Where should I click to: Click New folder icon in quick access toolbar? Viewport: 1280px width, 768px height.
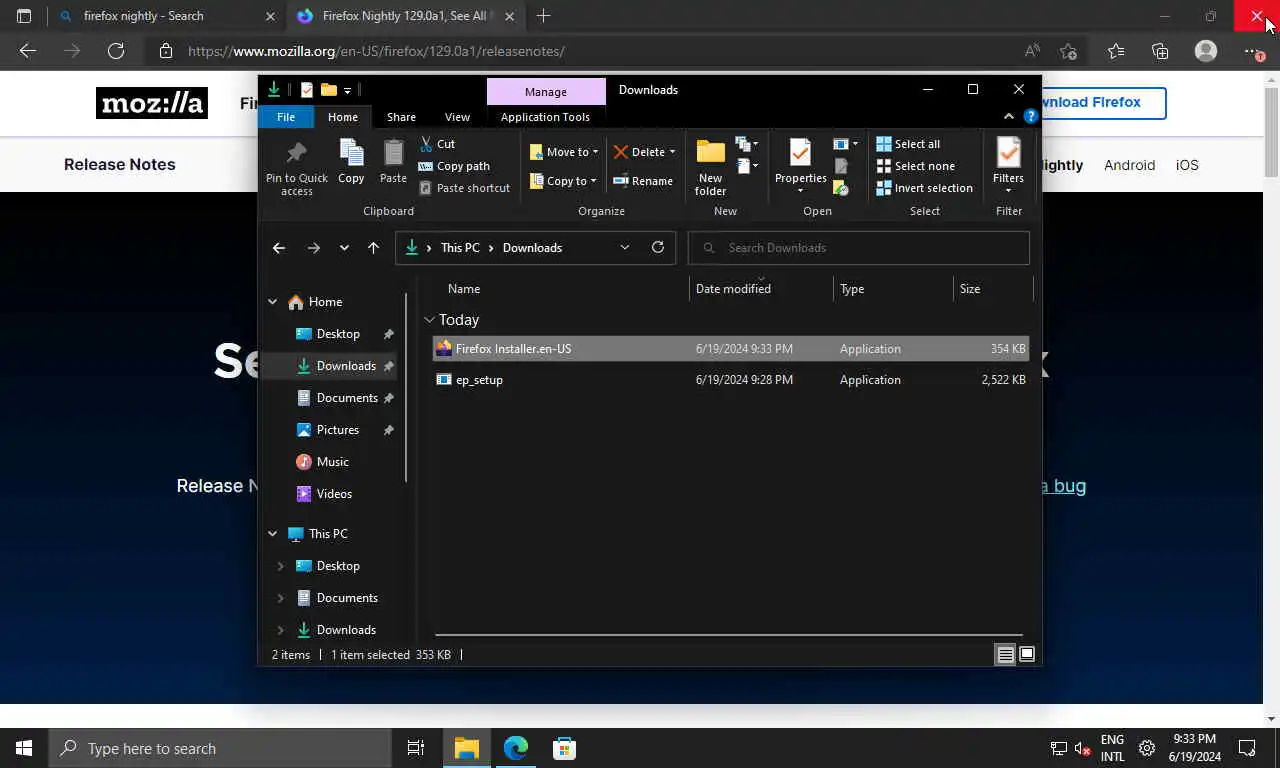(x=328, y=90)
